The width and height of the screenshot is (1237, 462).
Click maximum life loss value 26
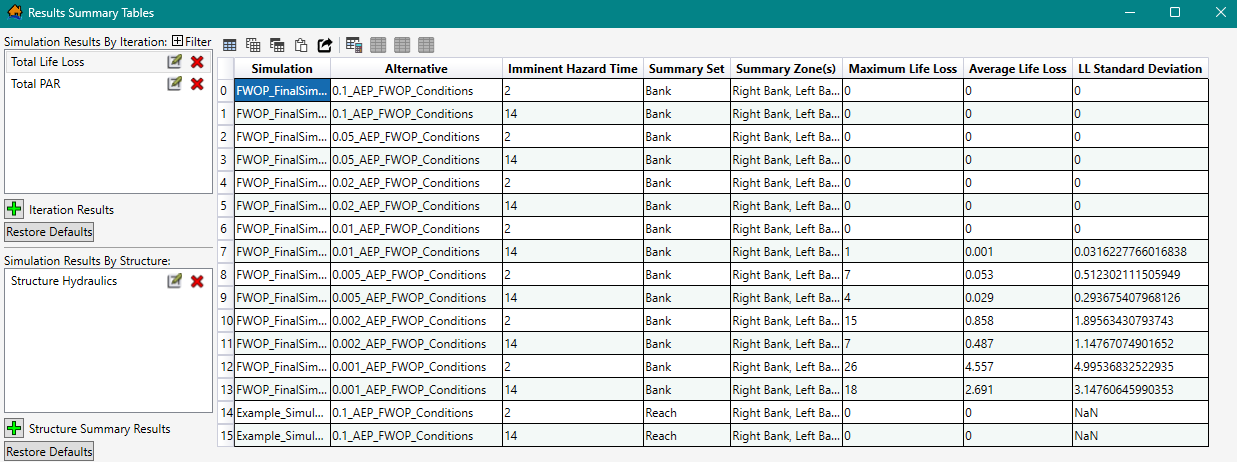click(902, 367)
